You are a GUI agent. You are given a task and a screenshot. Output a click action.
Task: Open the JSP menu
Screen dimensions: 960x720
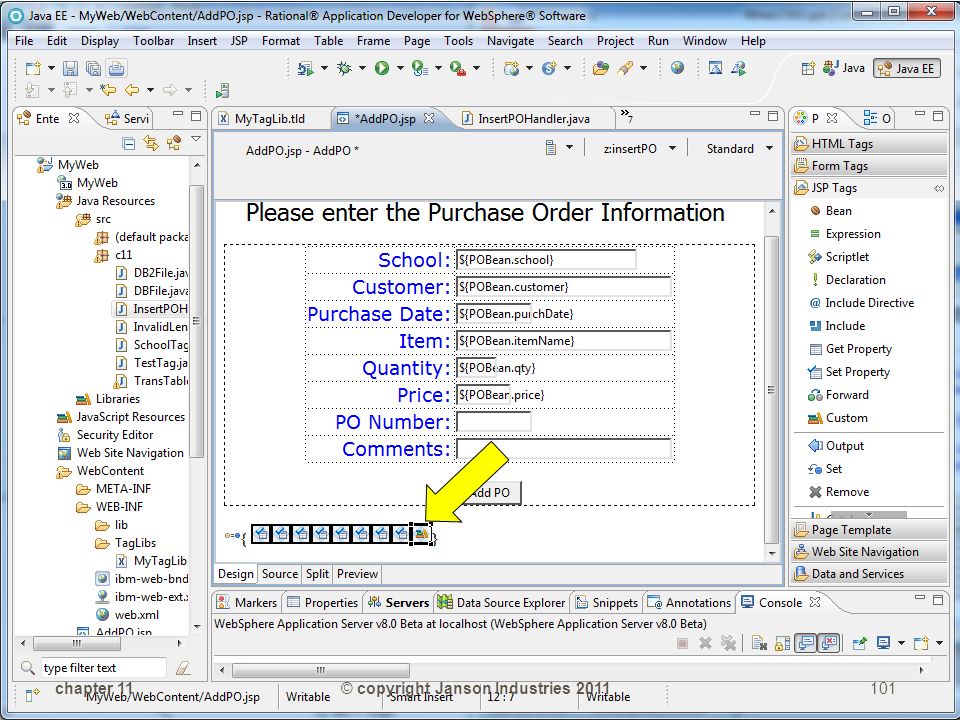click(239, 41)
